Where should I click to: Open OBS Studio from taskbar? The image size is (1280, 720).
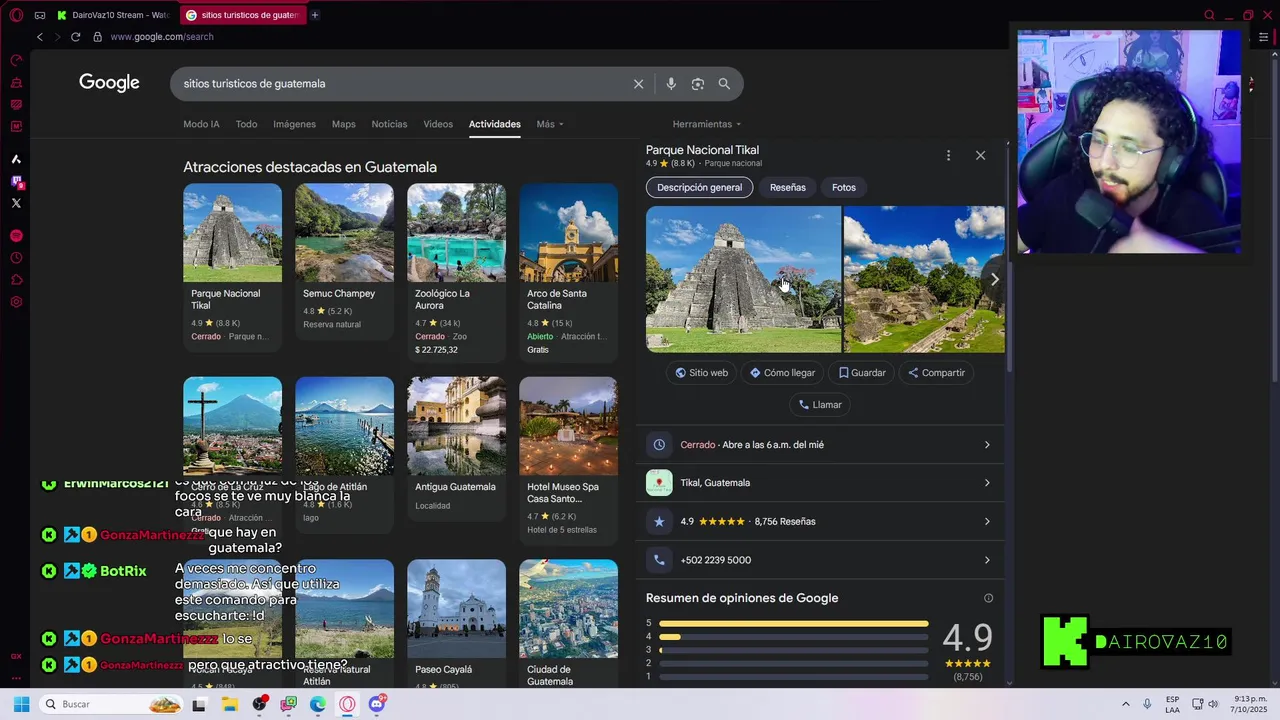[259, 704]
